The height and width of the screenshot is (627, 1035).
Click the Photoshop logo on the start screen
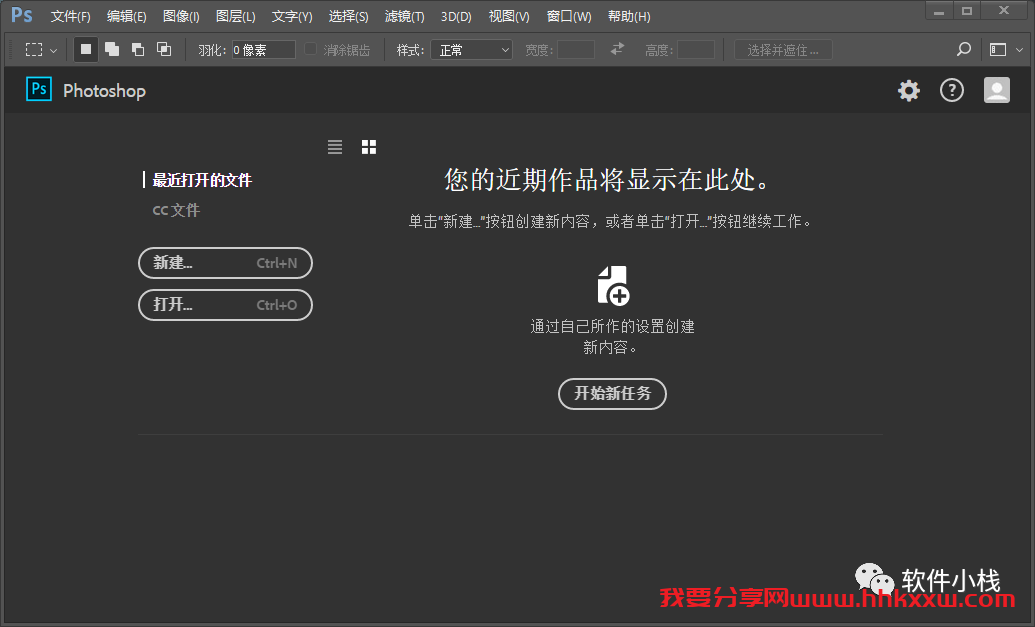(x=38, y=88)
